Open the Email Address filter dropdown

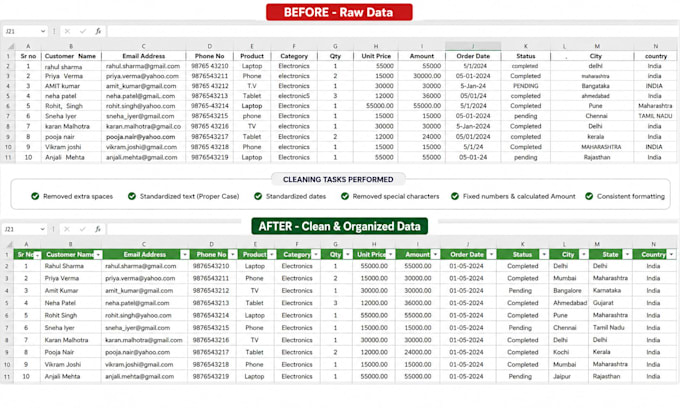click(x=185, y=255)
